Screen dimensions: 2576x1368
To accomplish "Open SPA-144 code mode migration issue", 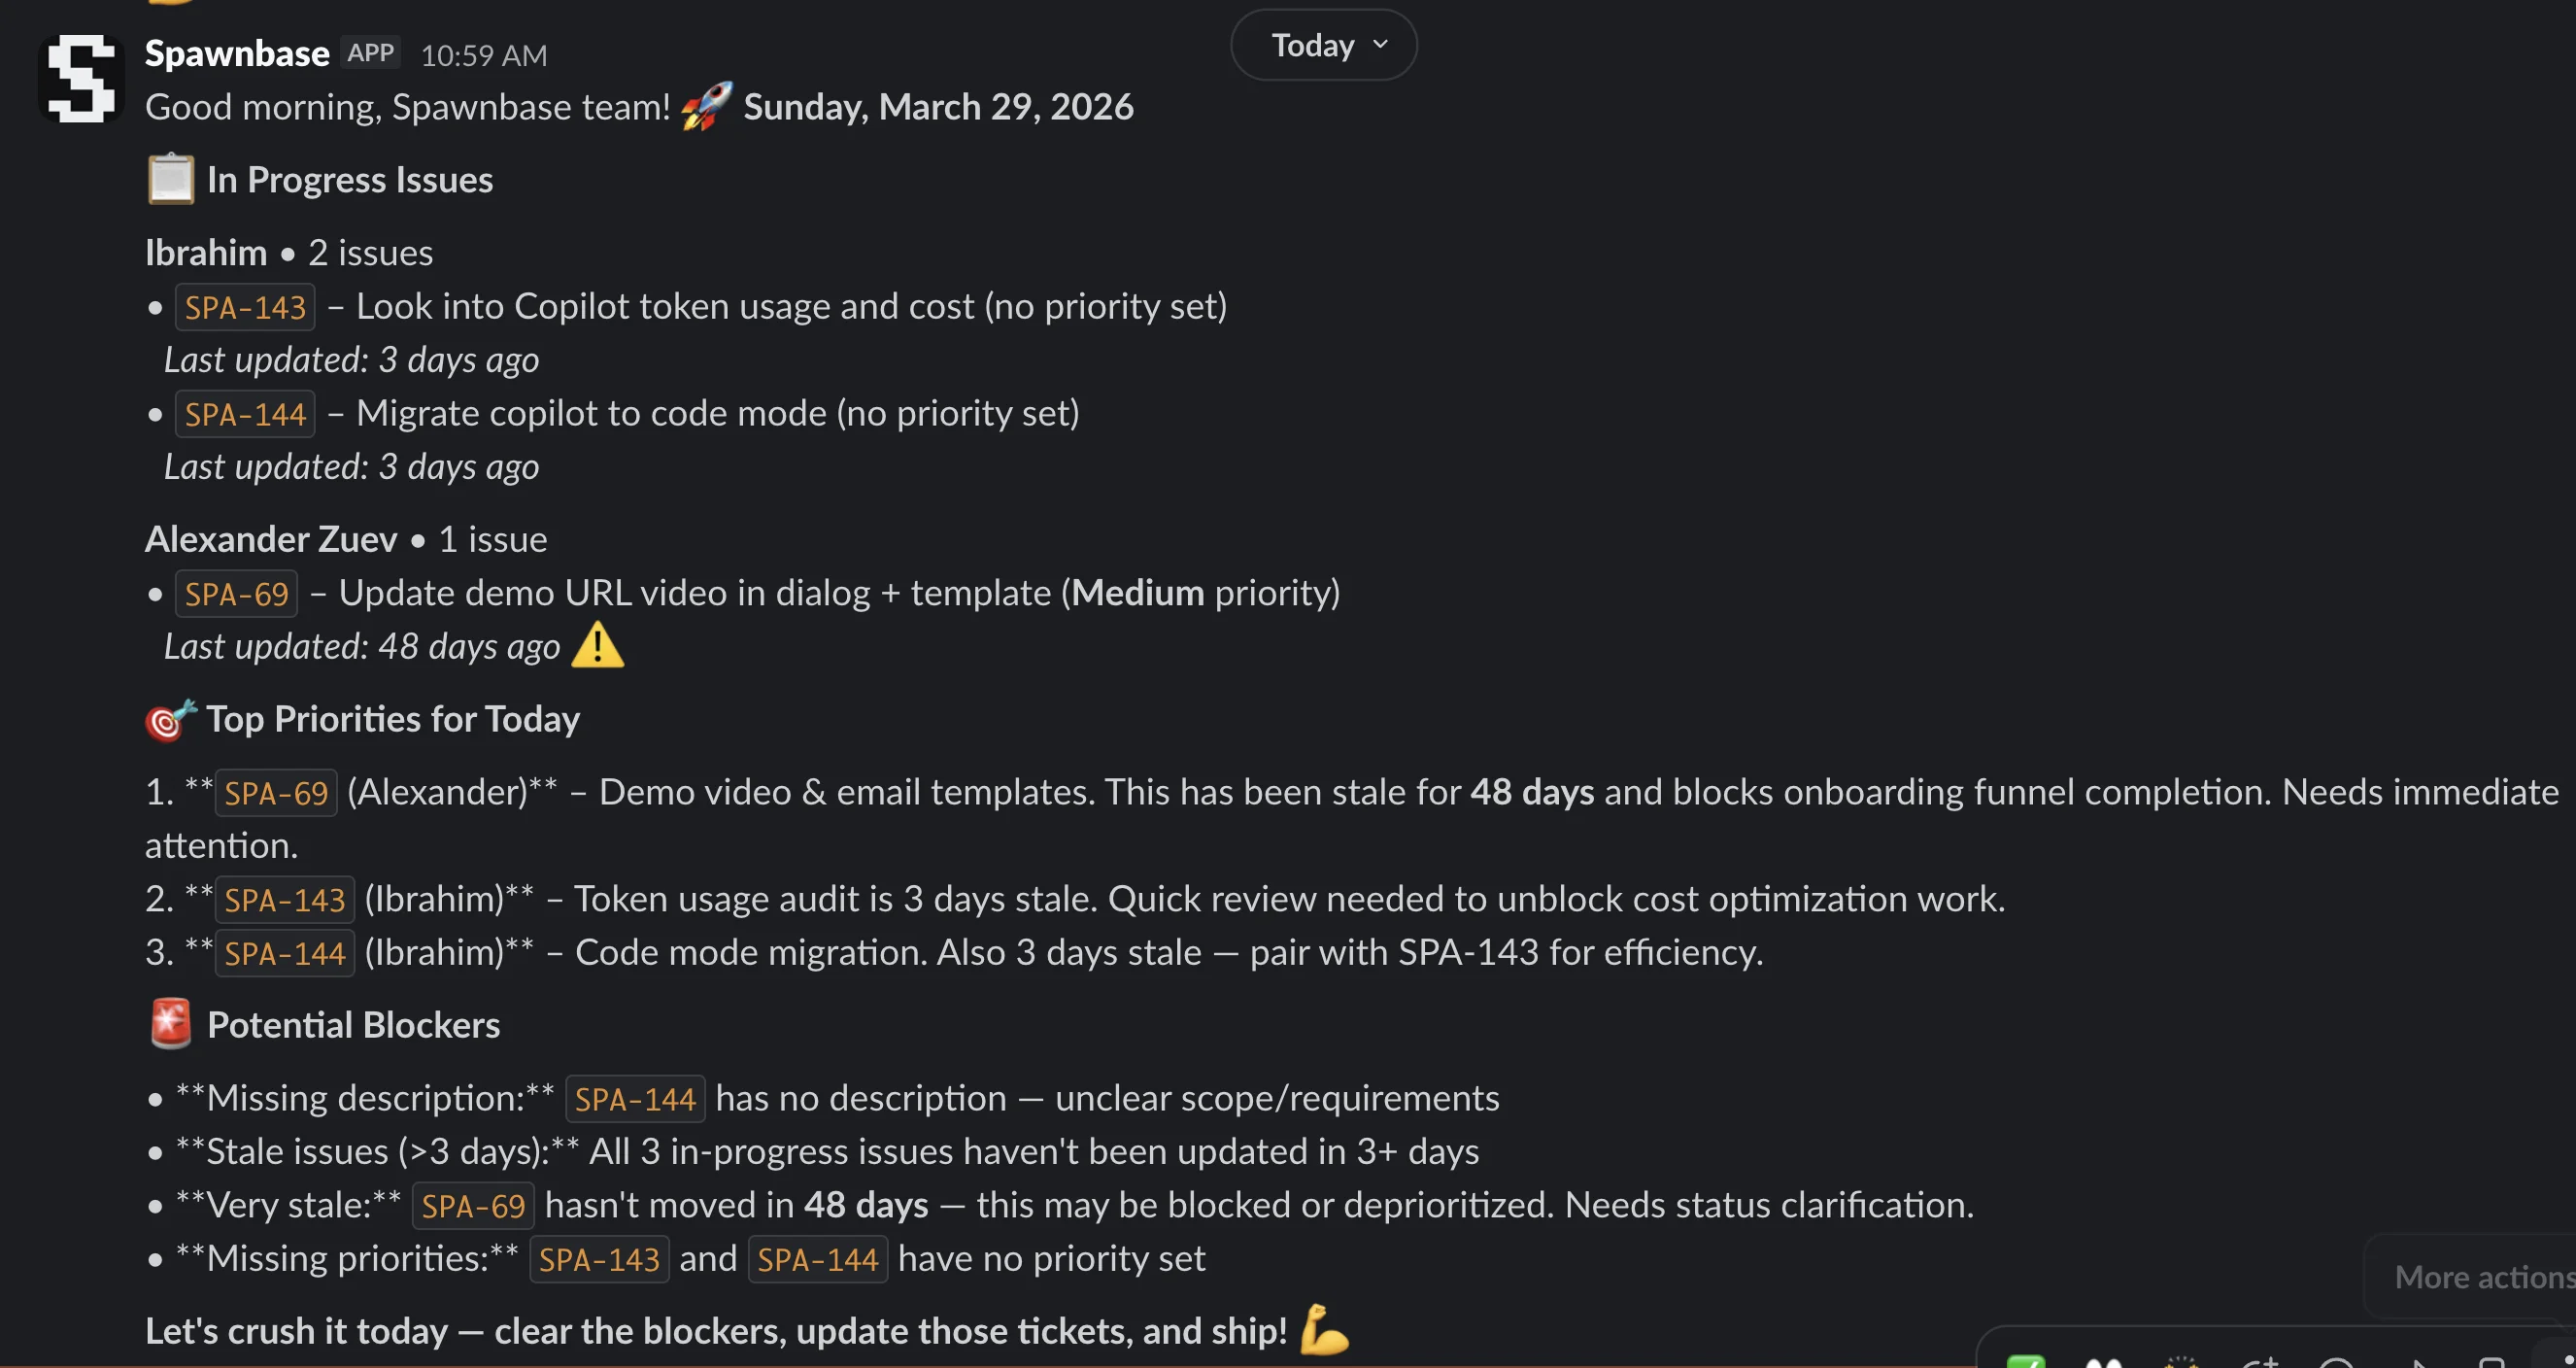I will 244,413.
